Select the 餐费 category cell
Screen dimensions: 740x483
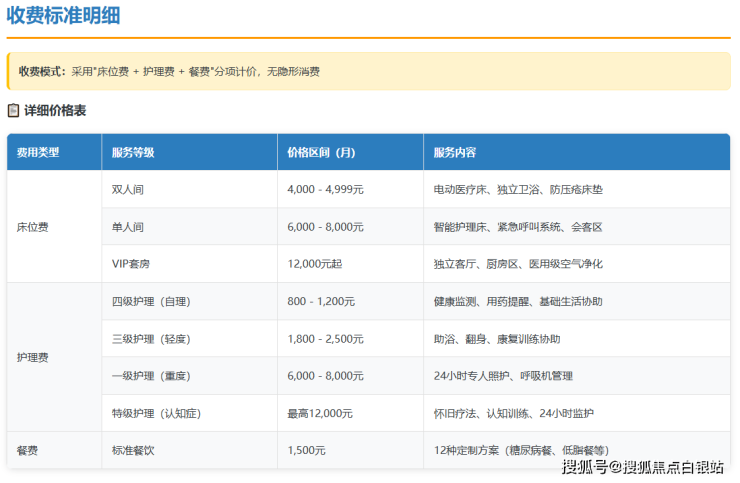coord(27,451)
